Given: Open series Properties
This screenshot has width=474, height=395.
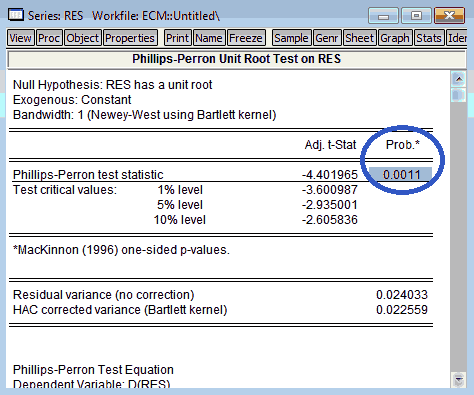Looking at the screenshot, I should tap(130, 38).
